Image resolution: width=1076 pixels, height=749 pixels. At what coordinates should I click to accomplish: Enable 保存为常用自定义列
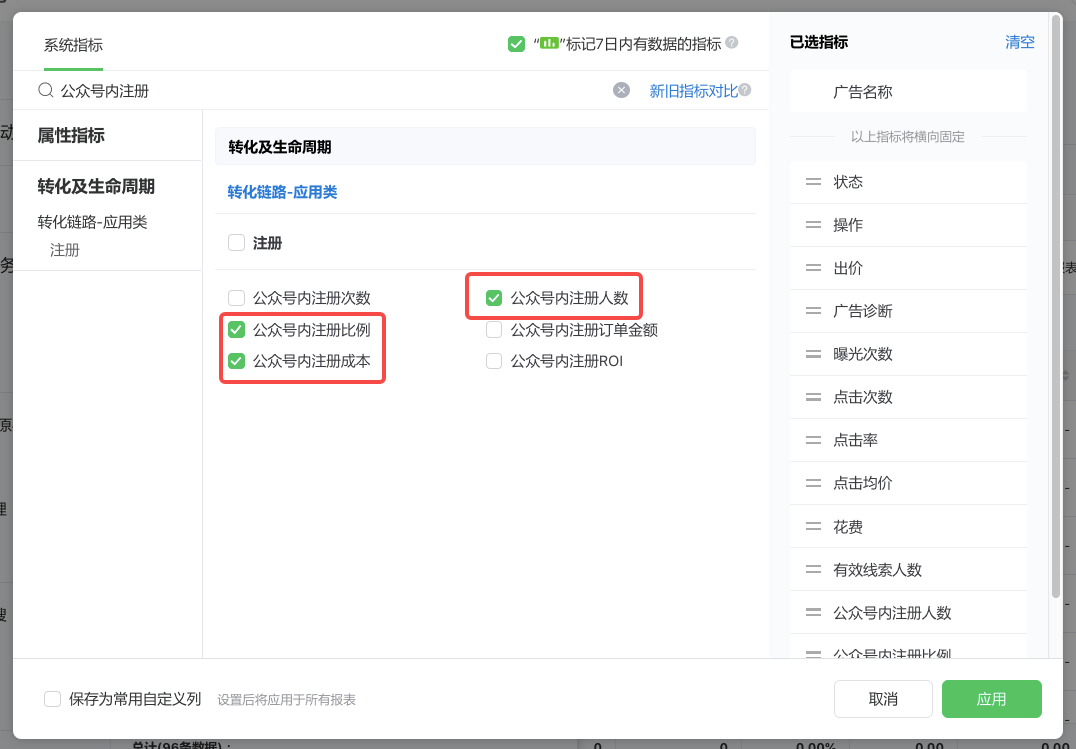tap(52, 698)
